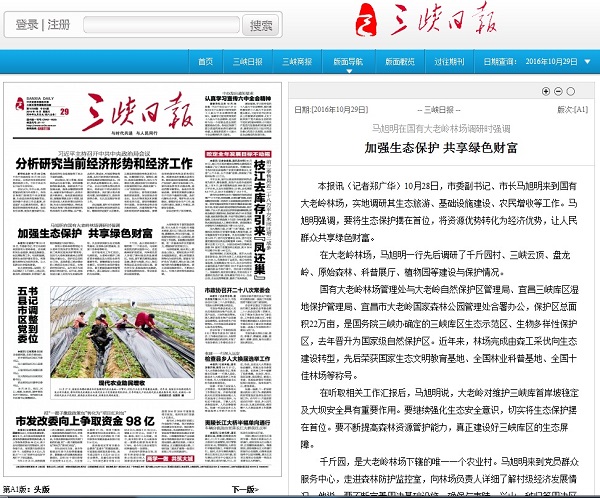The width and height of the screenshot is (600, 498).
Task: Select the 三峡日报 navigation item
Action: (248, 61)
